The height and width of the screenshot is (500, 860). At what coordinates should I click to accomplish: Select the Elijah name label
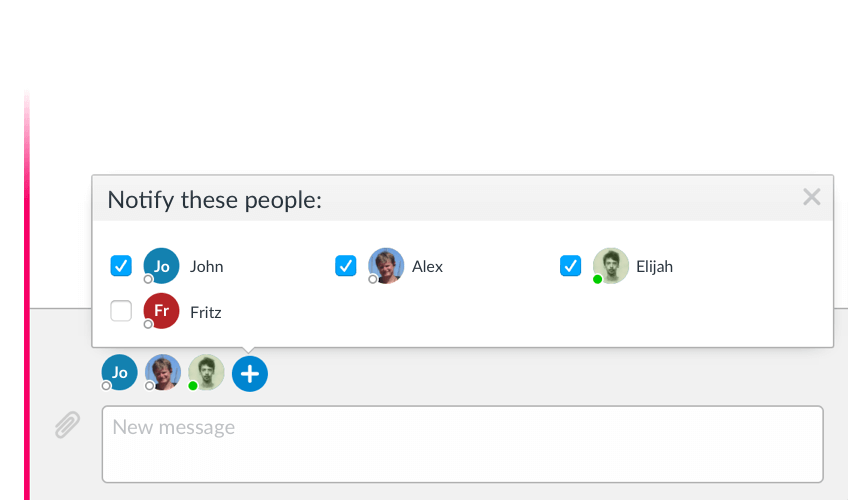click(x=654, y=267)
